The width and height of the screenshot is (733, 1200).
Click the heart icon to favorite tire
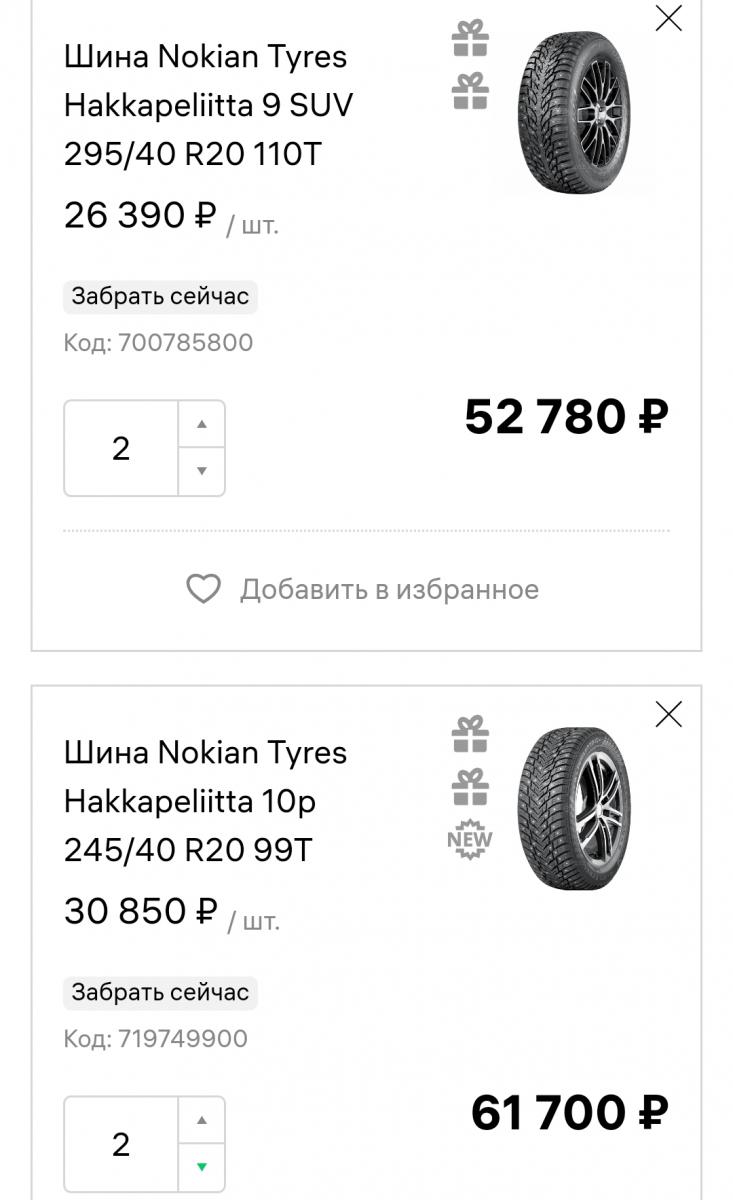coord(203,589)
